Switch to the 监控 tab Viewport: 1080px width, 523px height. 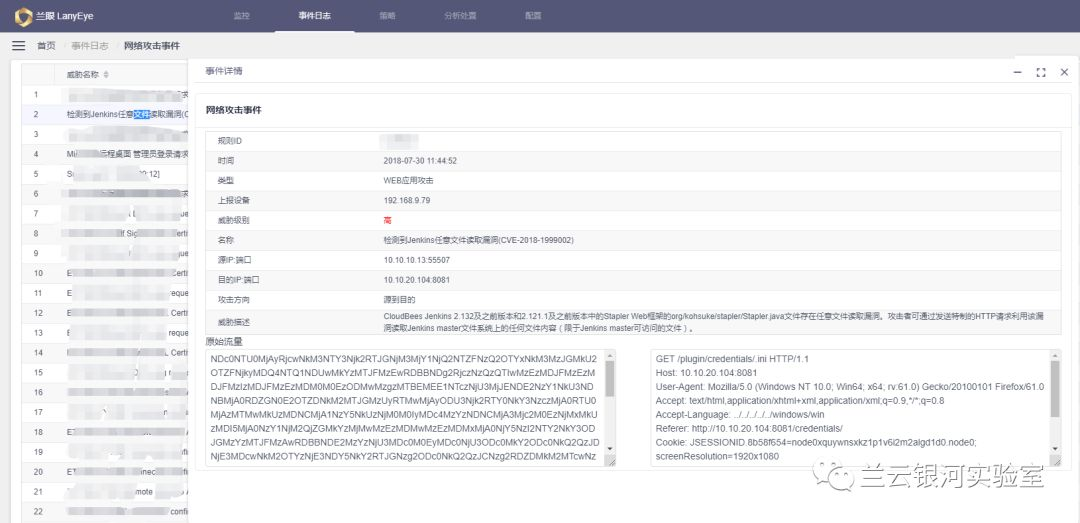[241, 15]
